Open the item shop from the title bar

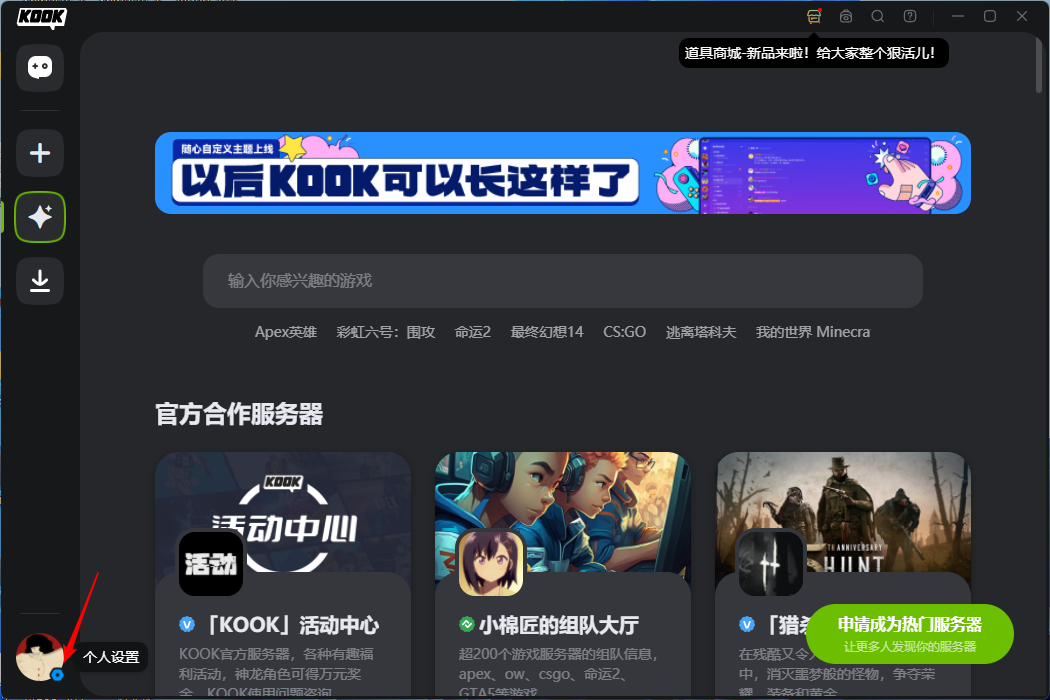813,16
